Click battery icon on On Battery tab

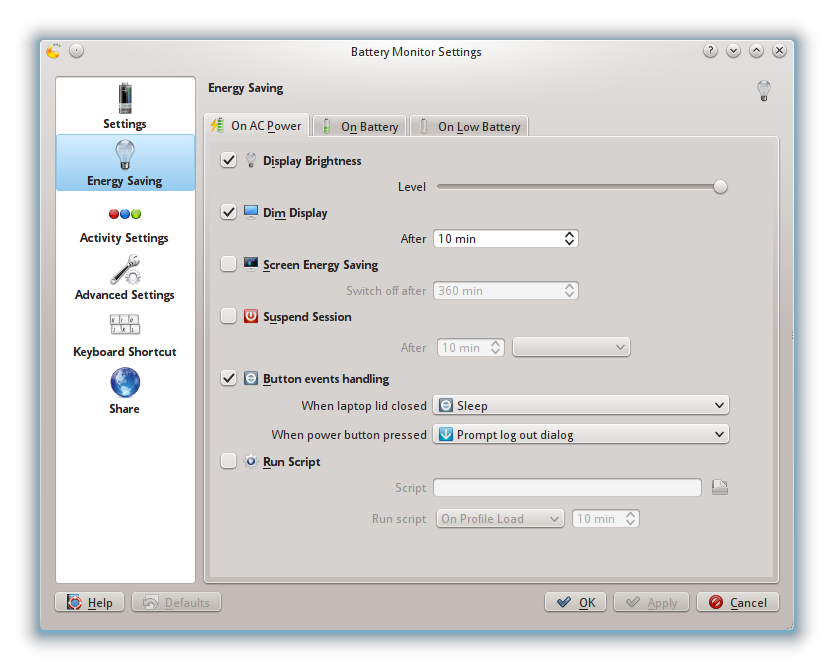click(x=327, y=127)
